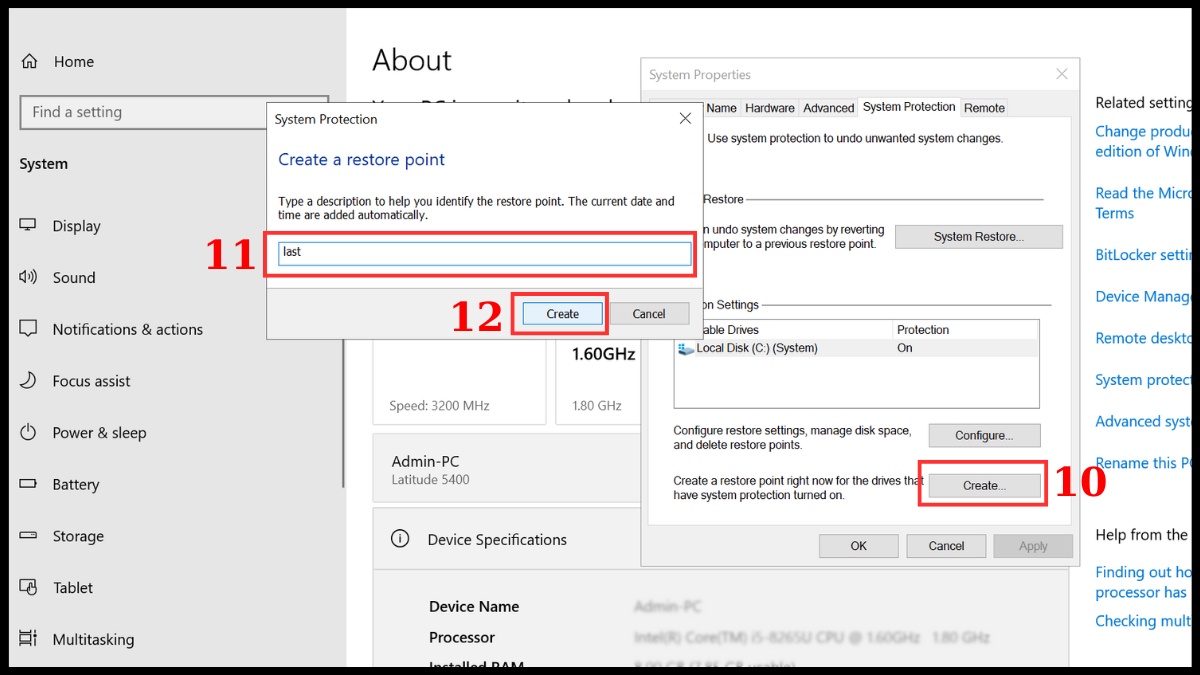
Task: Click the Device Name row label
Action: pos(474,607)
